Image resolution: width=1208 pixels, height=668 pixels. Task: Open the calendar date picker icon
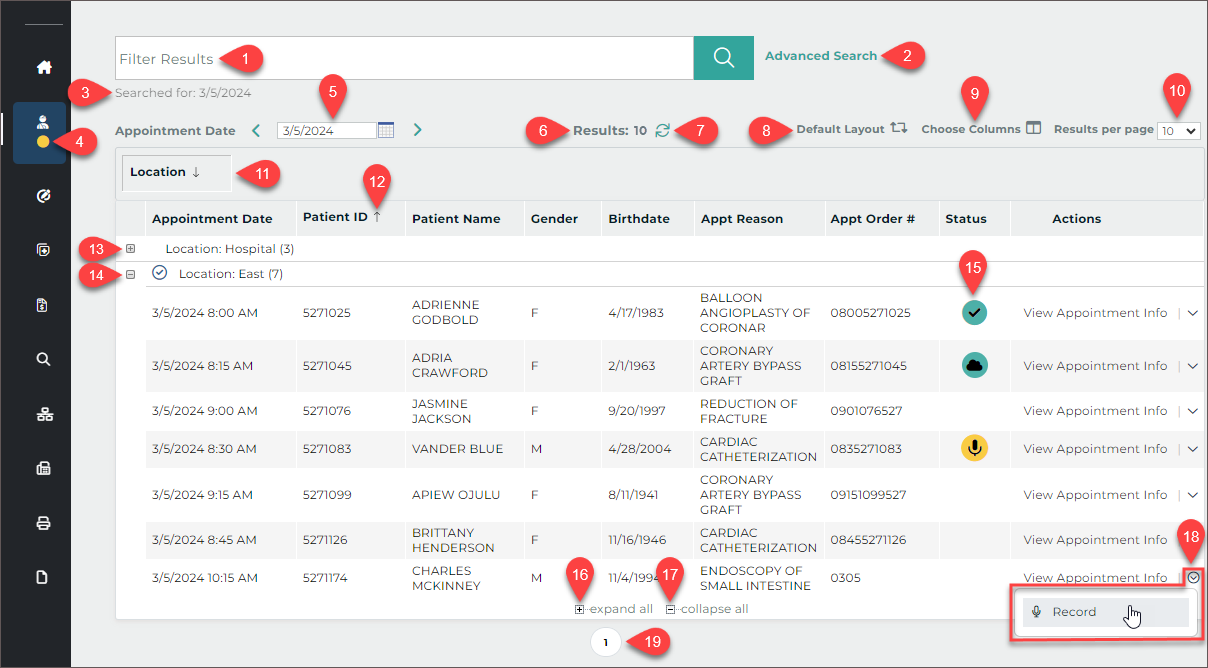coord(386,130)
